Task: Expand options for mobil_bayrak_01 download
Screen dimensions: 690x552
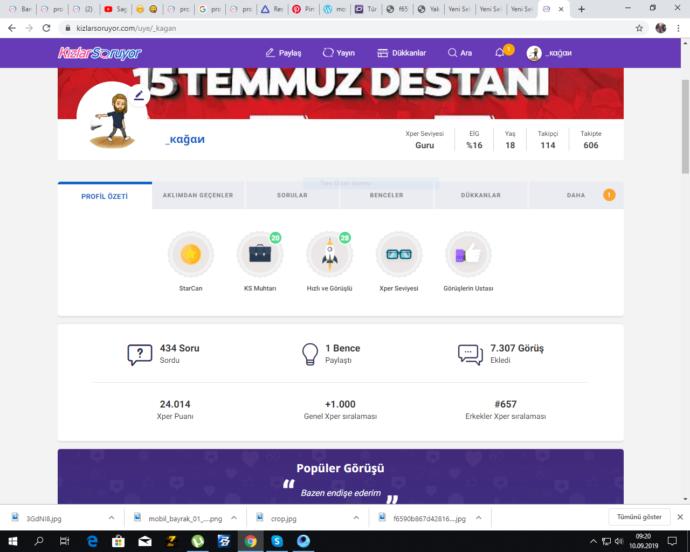Action: pos(234,518)
